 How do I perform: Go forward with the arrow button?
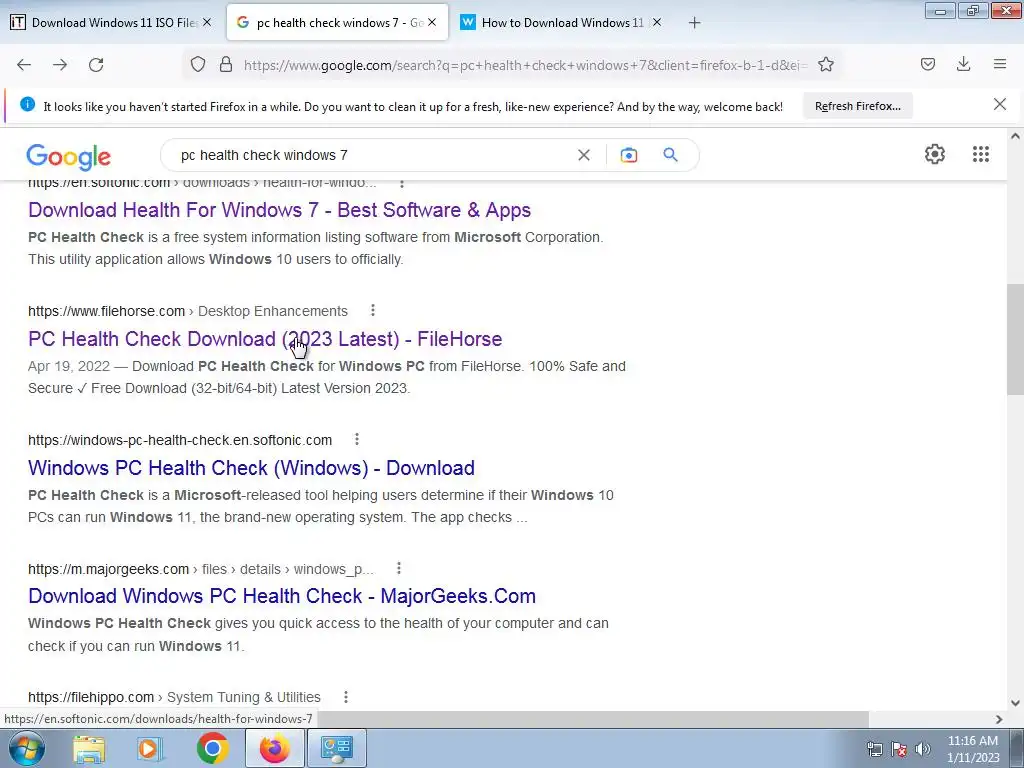(60, 65)
